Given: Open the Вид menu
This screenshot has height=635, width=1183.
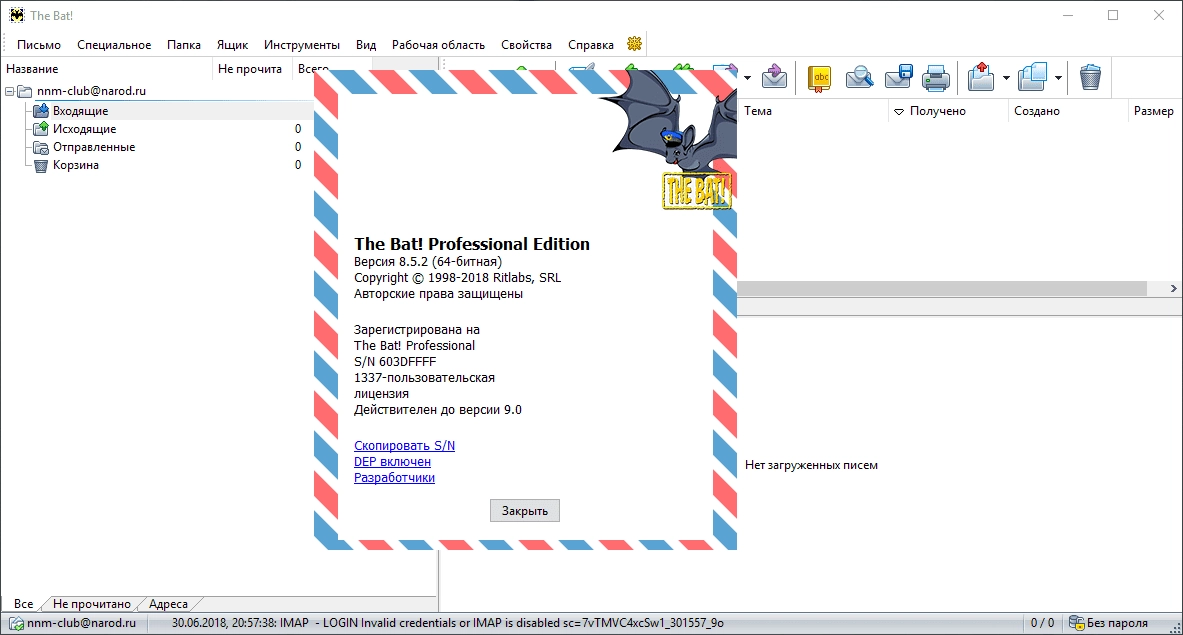Looking at the screenshot, I should click(x=366, y=44).
